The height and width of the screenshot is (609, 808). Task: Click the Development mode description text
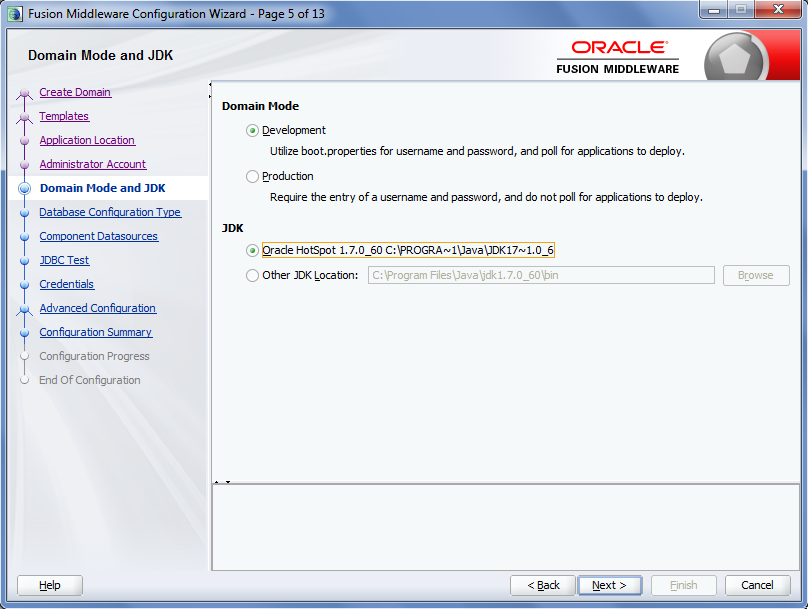477,151
